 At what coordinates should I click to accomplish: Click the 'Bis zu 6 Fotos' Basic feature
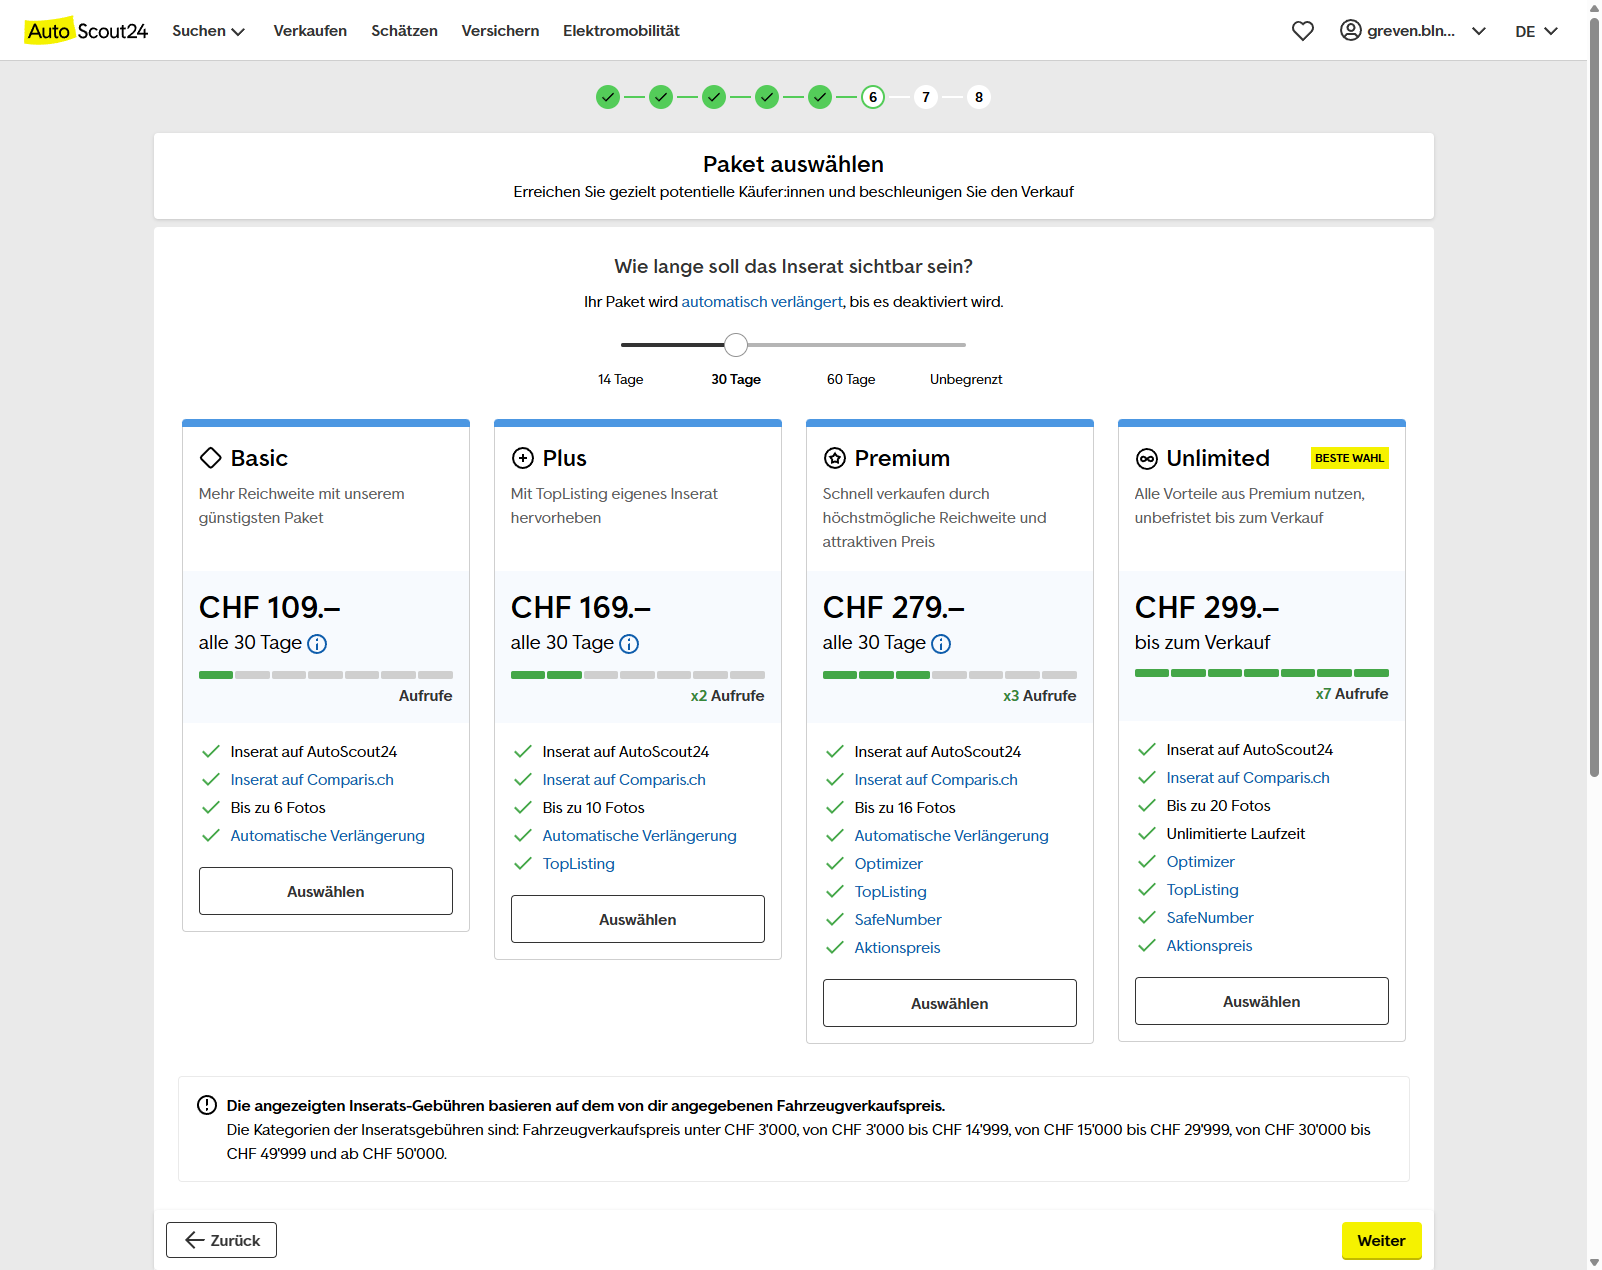point(278,808)
